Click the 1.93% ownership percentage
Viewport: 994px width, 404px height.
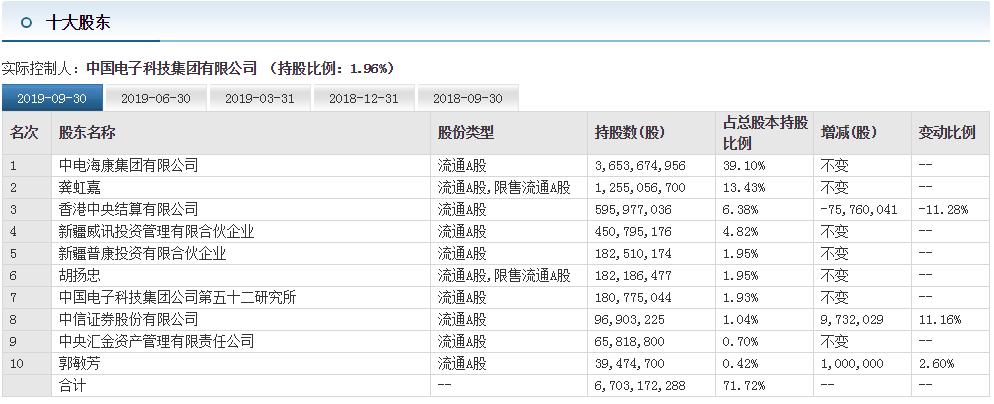[740, 297]
